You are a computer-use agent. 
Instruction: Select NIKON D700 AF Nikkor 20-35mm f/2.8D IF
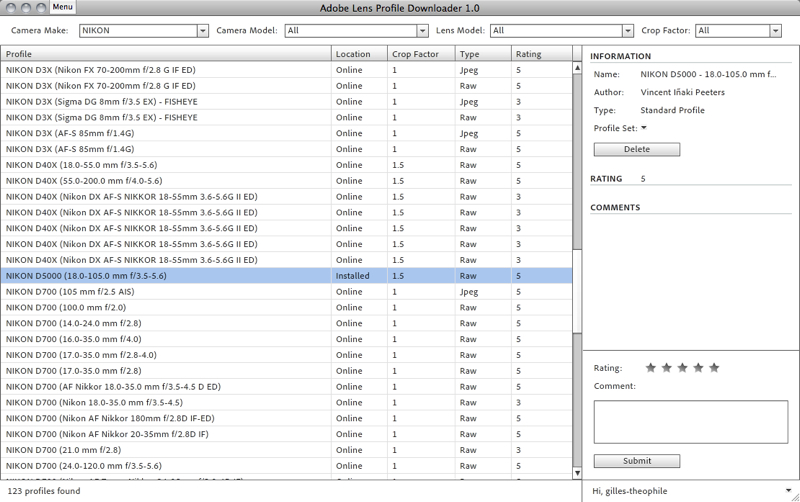point(286,434)
